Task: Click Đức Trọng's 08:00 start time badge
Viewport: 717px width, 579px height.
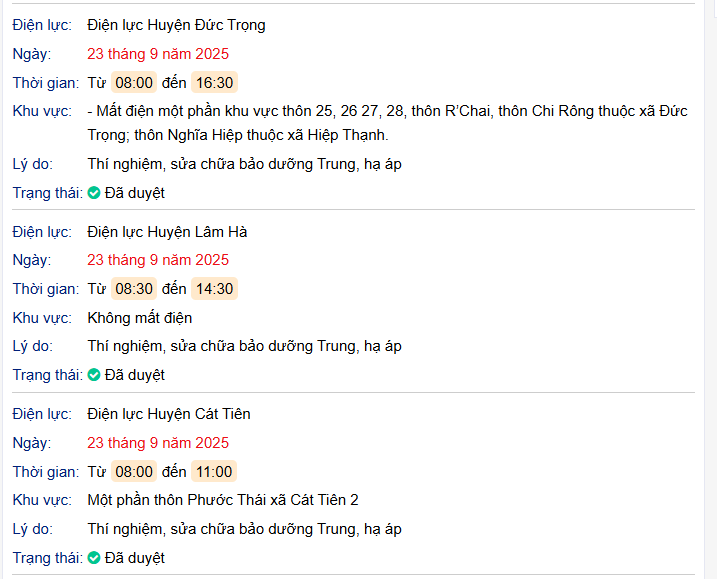Action: pyautogui.click(x=134, y=83)
